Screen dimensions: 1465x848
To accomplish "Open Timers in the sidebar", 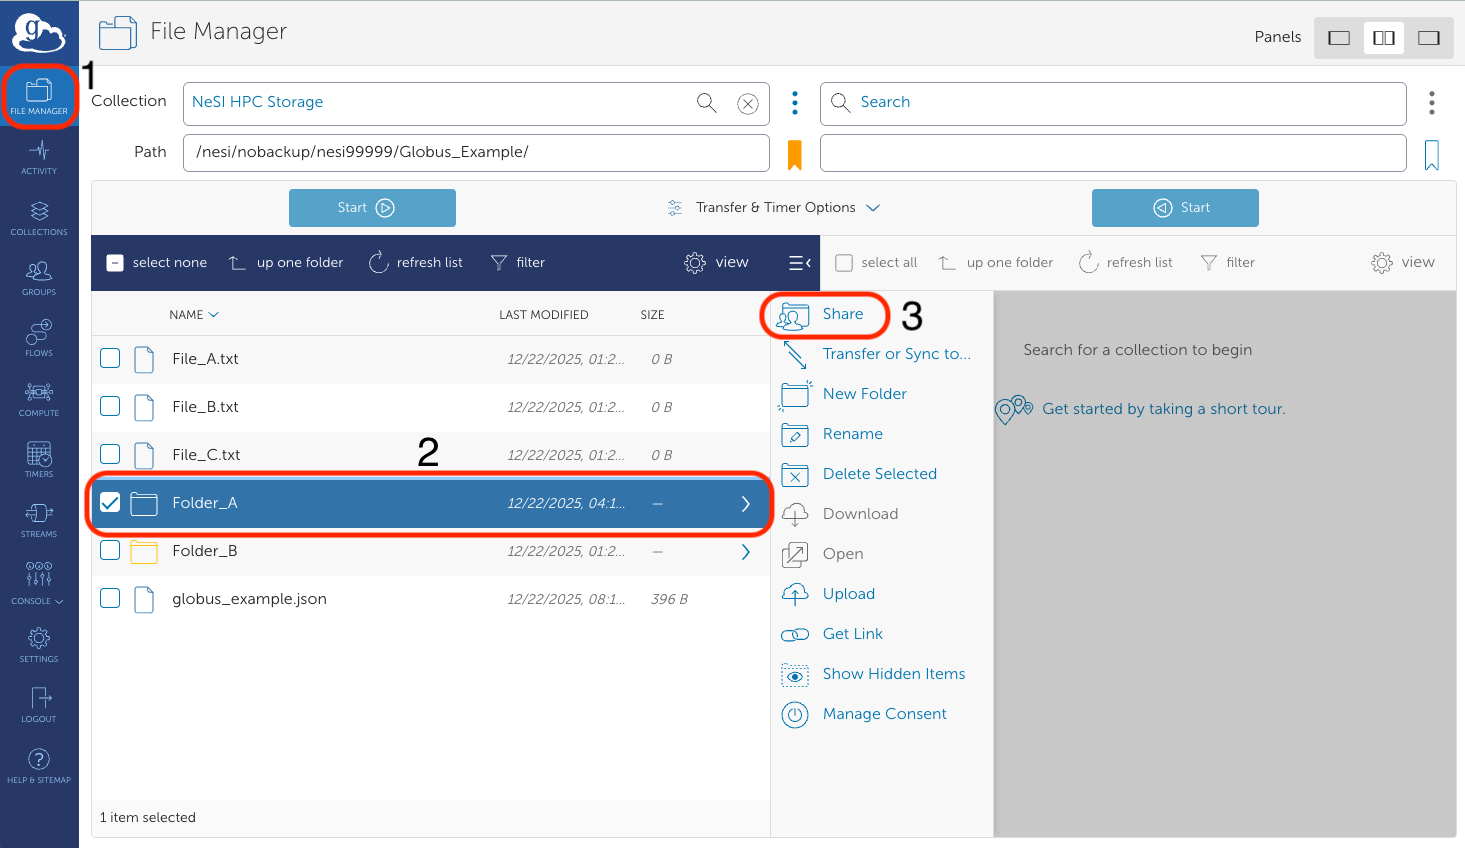I will [x=39, y=460].
